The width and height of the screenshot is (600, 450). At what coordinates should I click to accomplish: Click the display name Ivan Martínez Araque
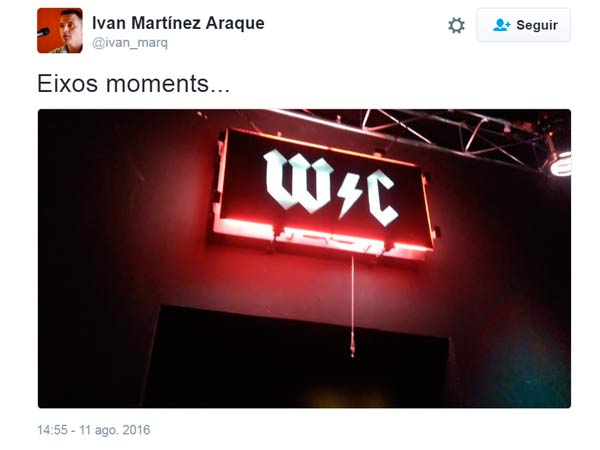(x=178, y=23)
